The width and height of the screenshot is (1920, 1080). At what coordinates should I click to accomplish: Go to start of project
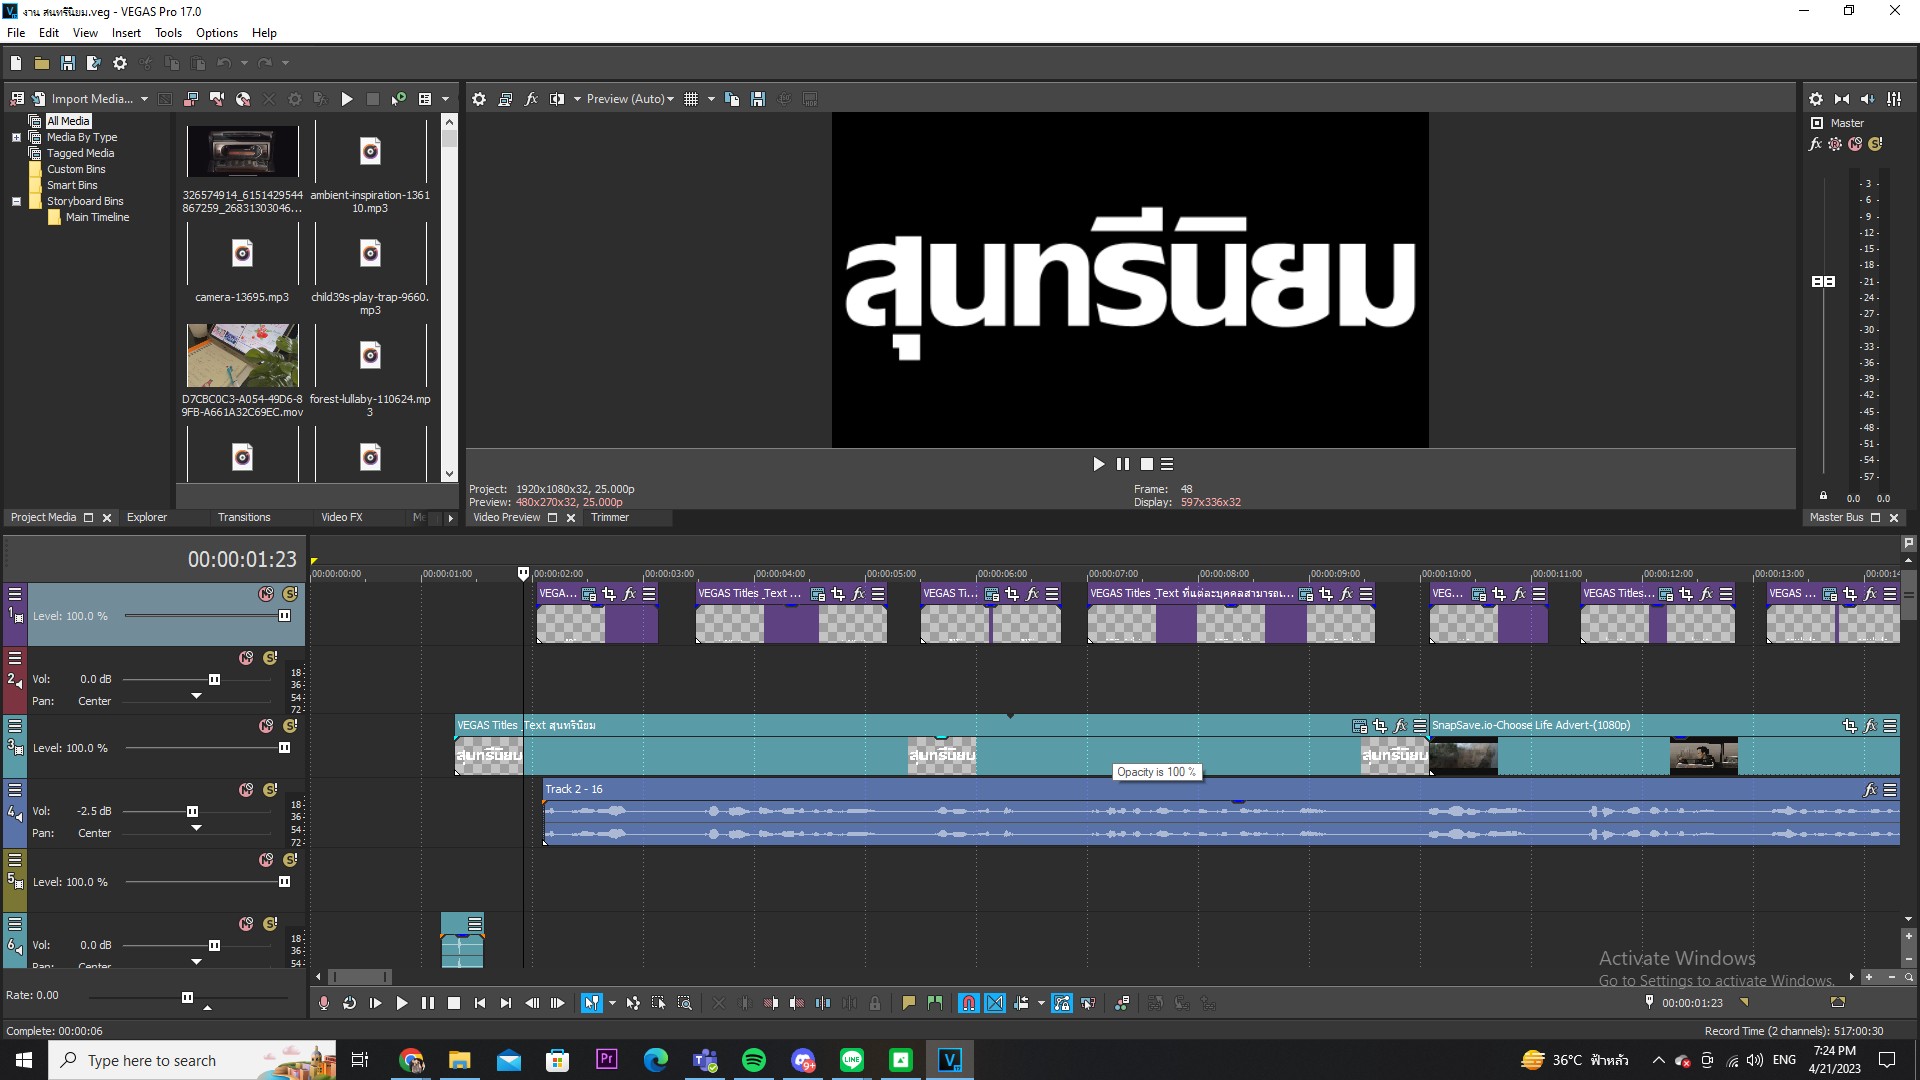(x=479, y=1003)
